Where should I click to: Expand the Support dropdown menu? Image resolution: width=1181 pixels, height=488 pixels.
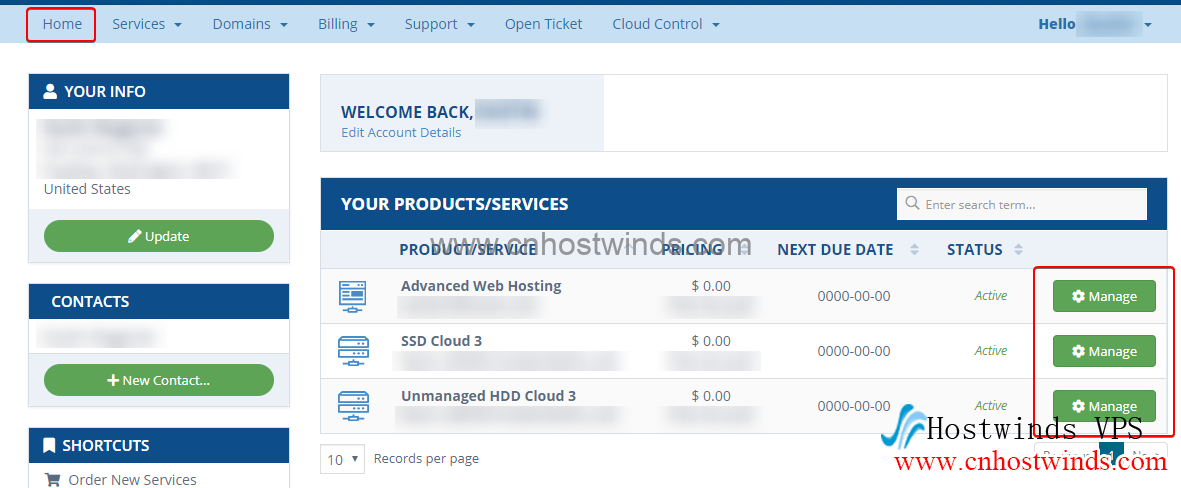440,24
